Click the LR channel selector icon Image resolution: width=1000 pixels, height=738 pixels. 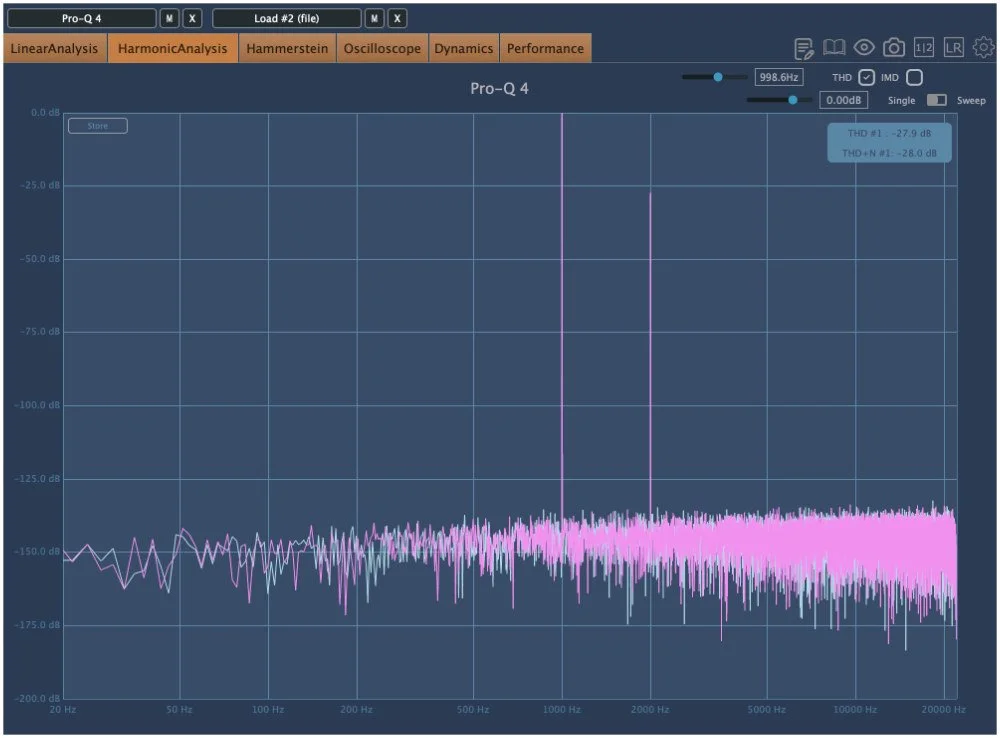(952, 46)
